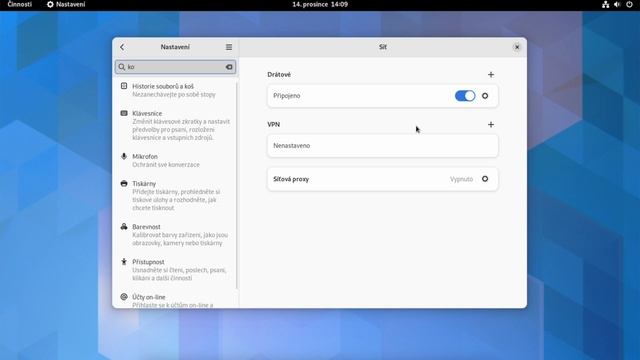Go back using the sidebar back arrow
Viewport: 640px width, 360px height.
(x=122, y=47)
